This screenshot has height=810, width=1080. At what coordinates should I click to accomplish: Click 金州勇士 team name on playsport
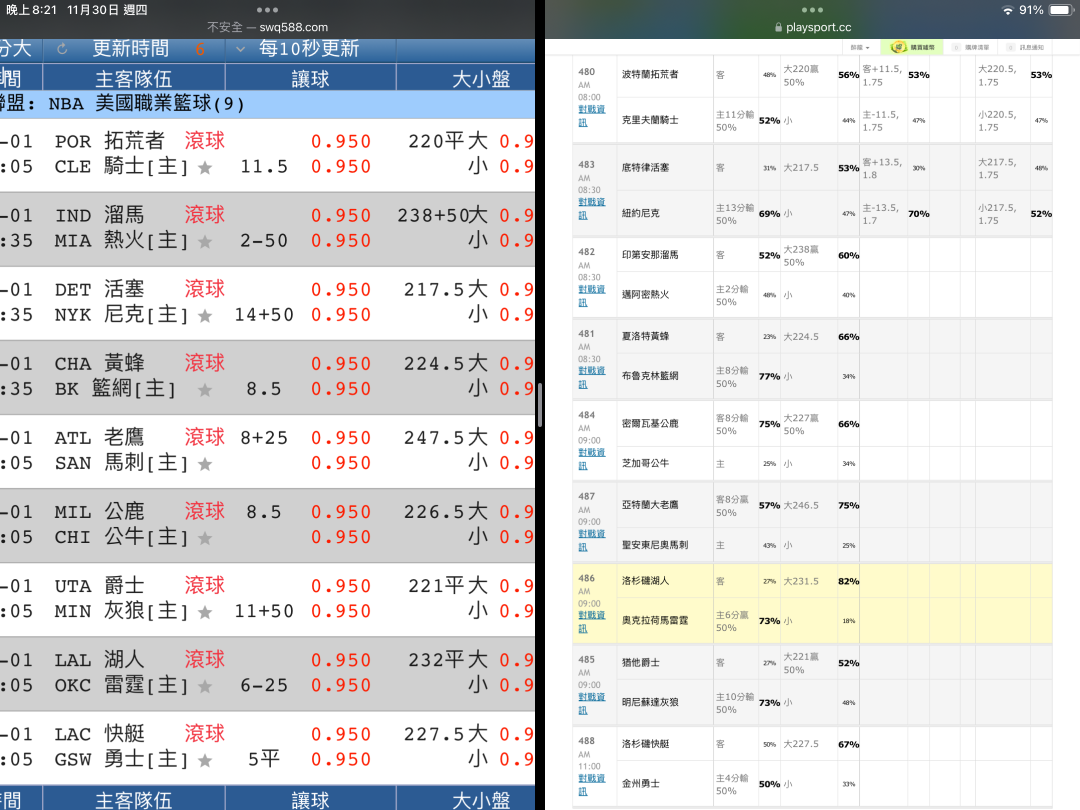point(641,784)
